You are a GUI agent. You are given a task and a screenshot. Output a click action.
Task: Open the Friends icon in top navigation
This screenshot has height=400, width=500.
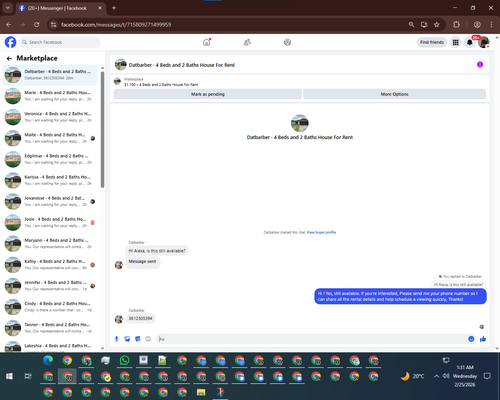[x=247, y=42]
